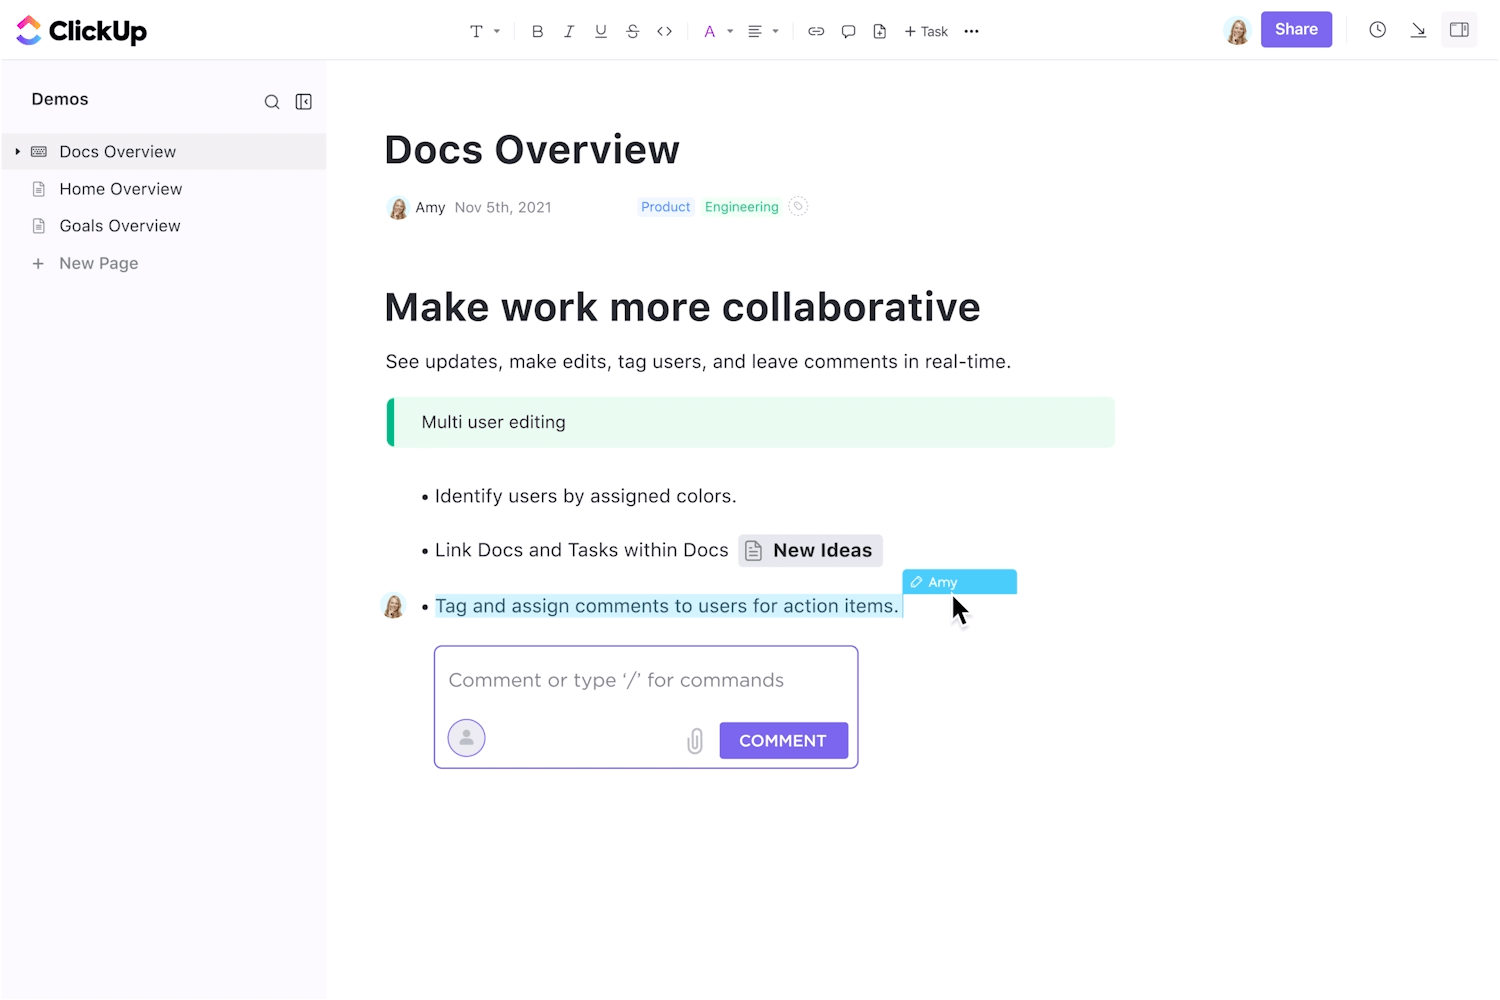Toggle bold formatting
Image resolution: width=1500 pixels, height=1000 pixels.
pos(537,31)
